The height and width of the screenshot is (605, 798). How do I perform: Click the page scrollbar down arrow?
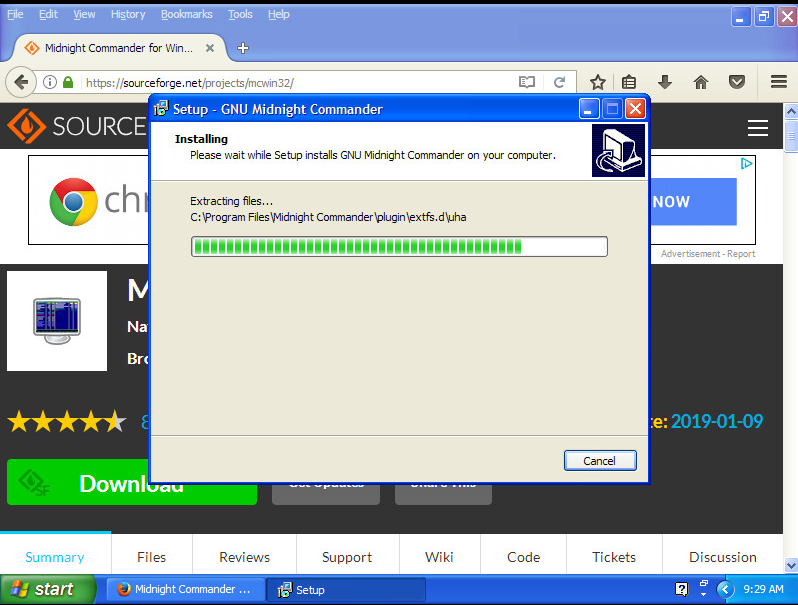coord(791,565)
